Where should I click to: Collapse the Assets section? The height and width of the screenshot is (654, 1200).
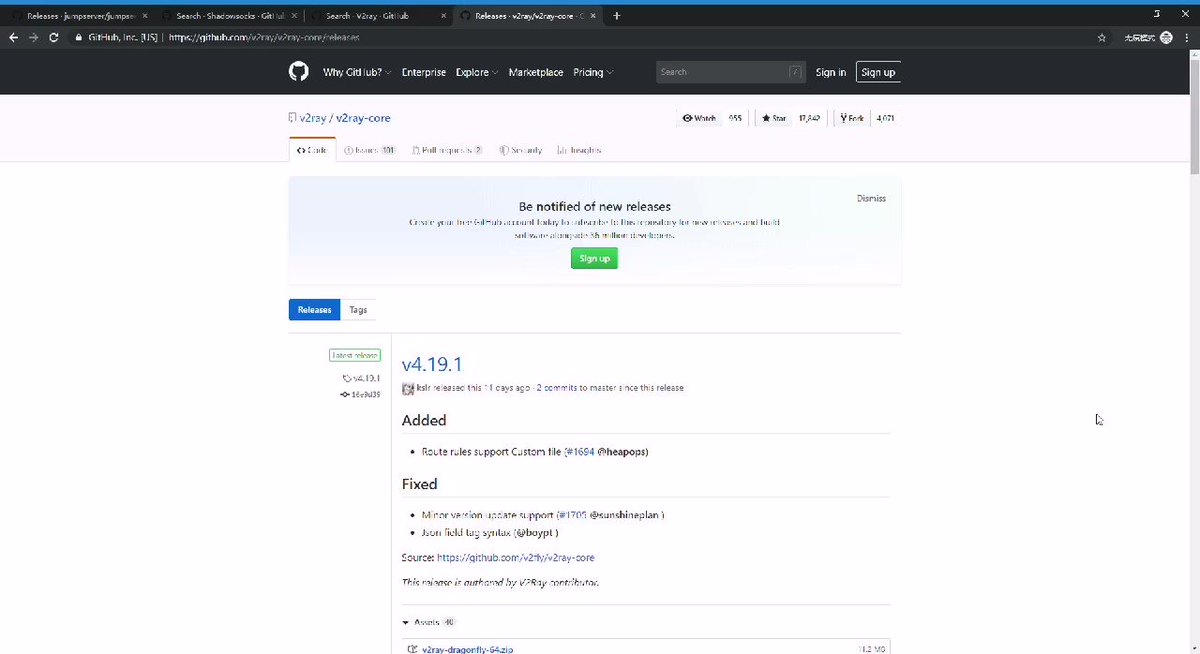point(428,622)
